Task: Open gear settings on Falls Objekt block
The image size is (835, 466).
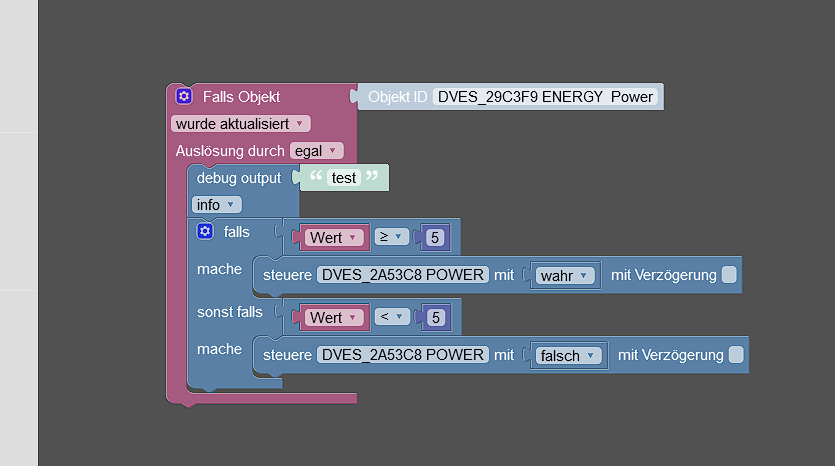Action: [184, 96]
